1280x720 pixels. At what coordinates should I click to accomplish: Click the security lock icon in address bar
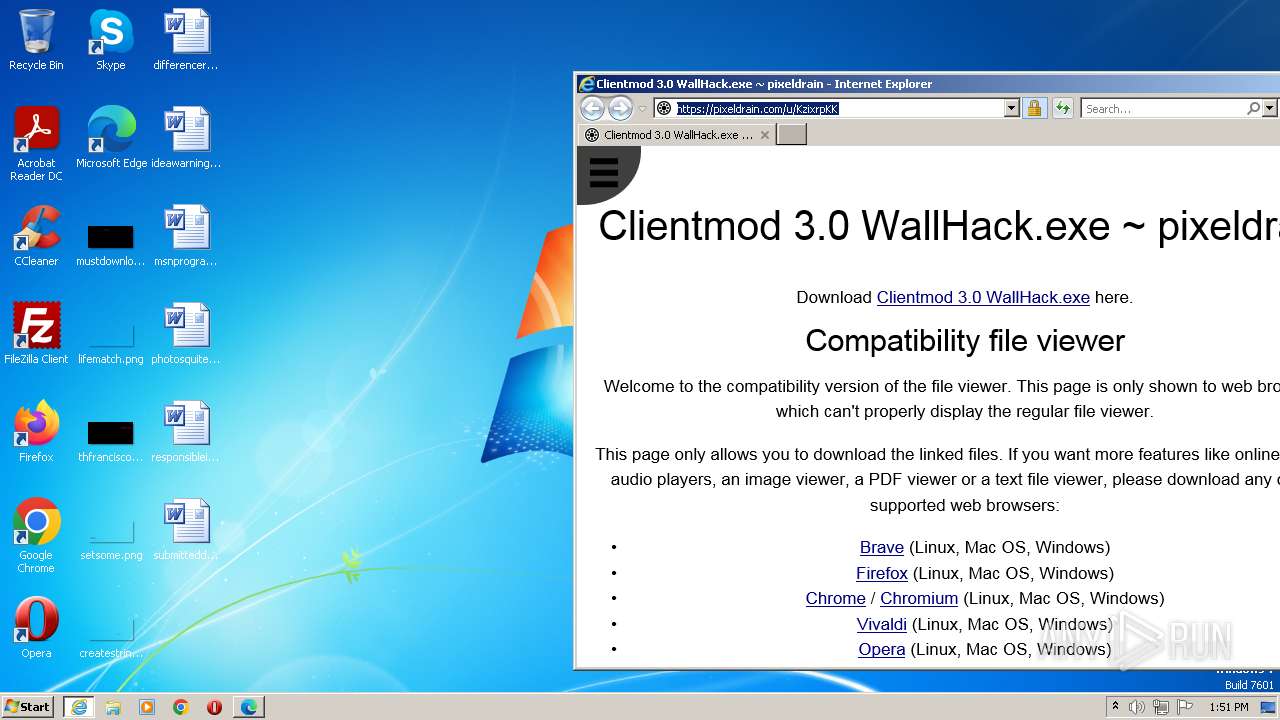tap(1034, 108)
